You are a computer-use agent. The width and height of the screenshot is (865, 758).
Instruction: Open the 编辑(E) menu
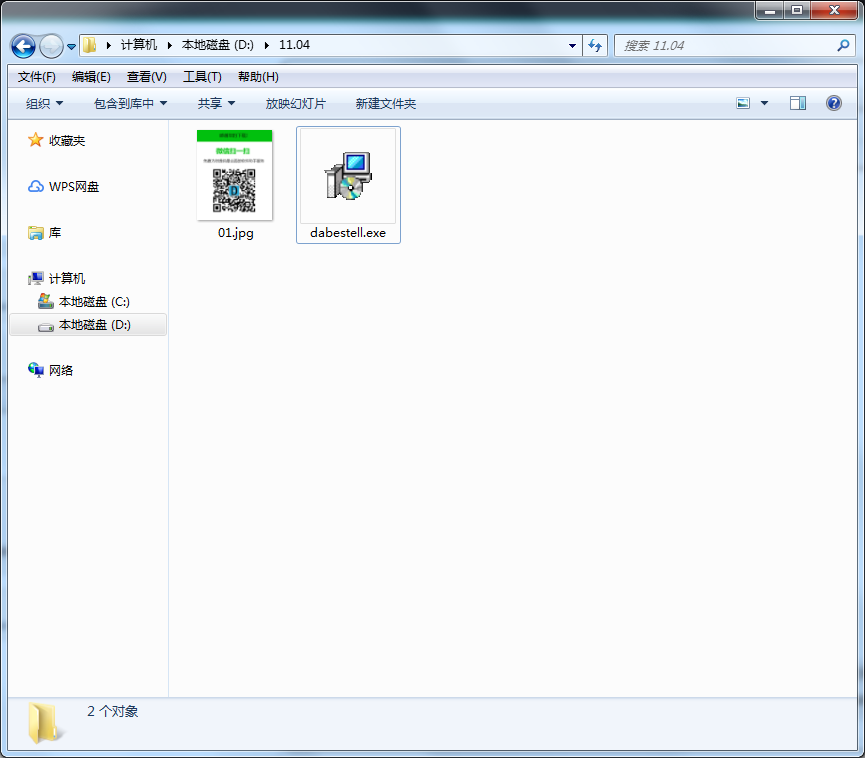pyautogui.click(x=91, y=77)
